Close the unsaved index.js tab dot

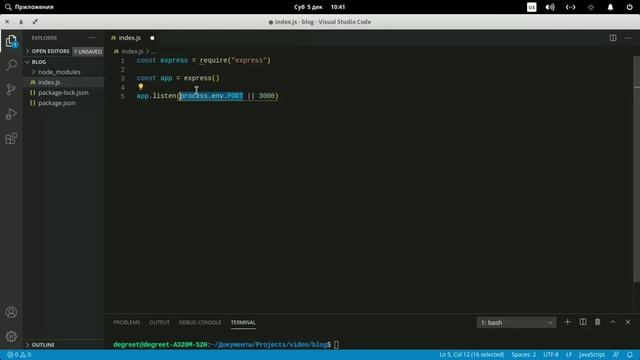tap(152, 38)
